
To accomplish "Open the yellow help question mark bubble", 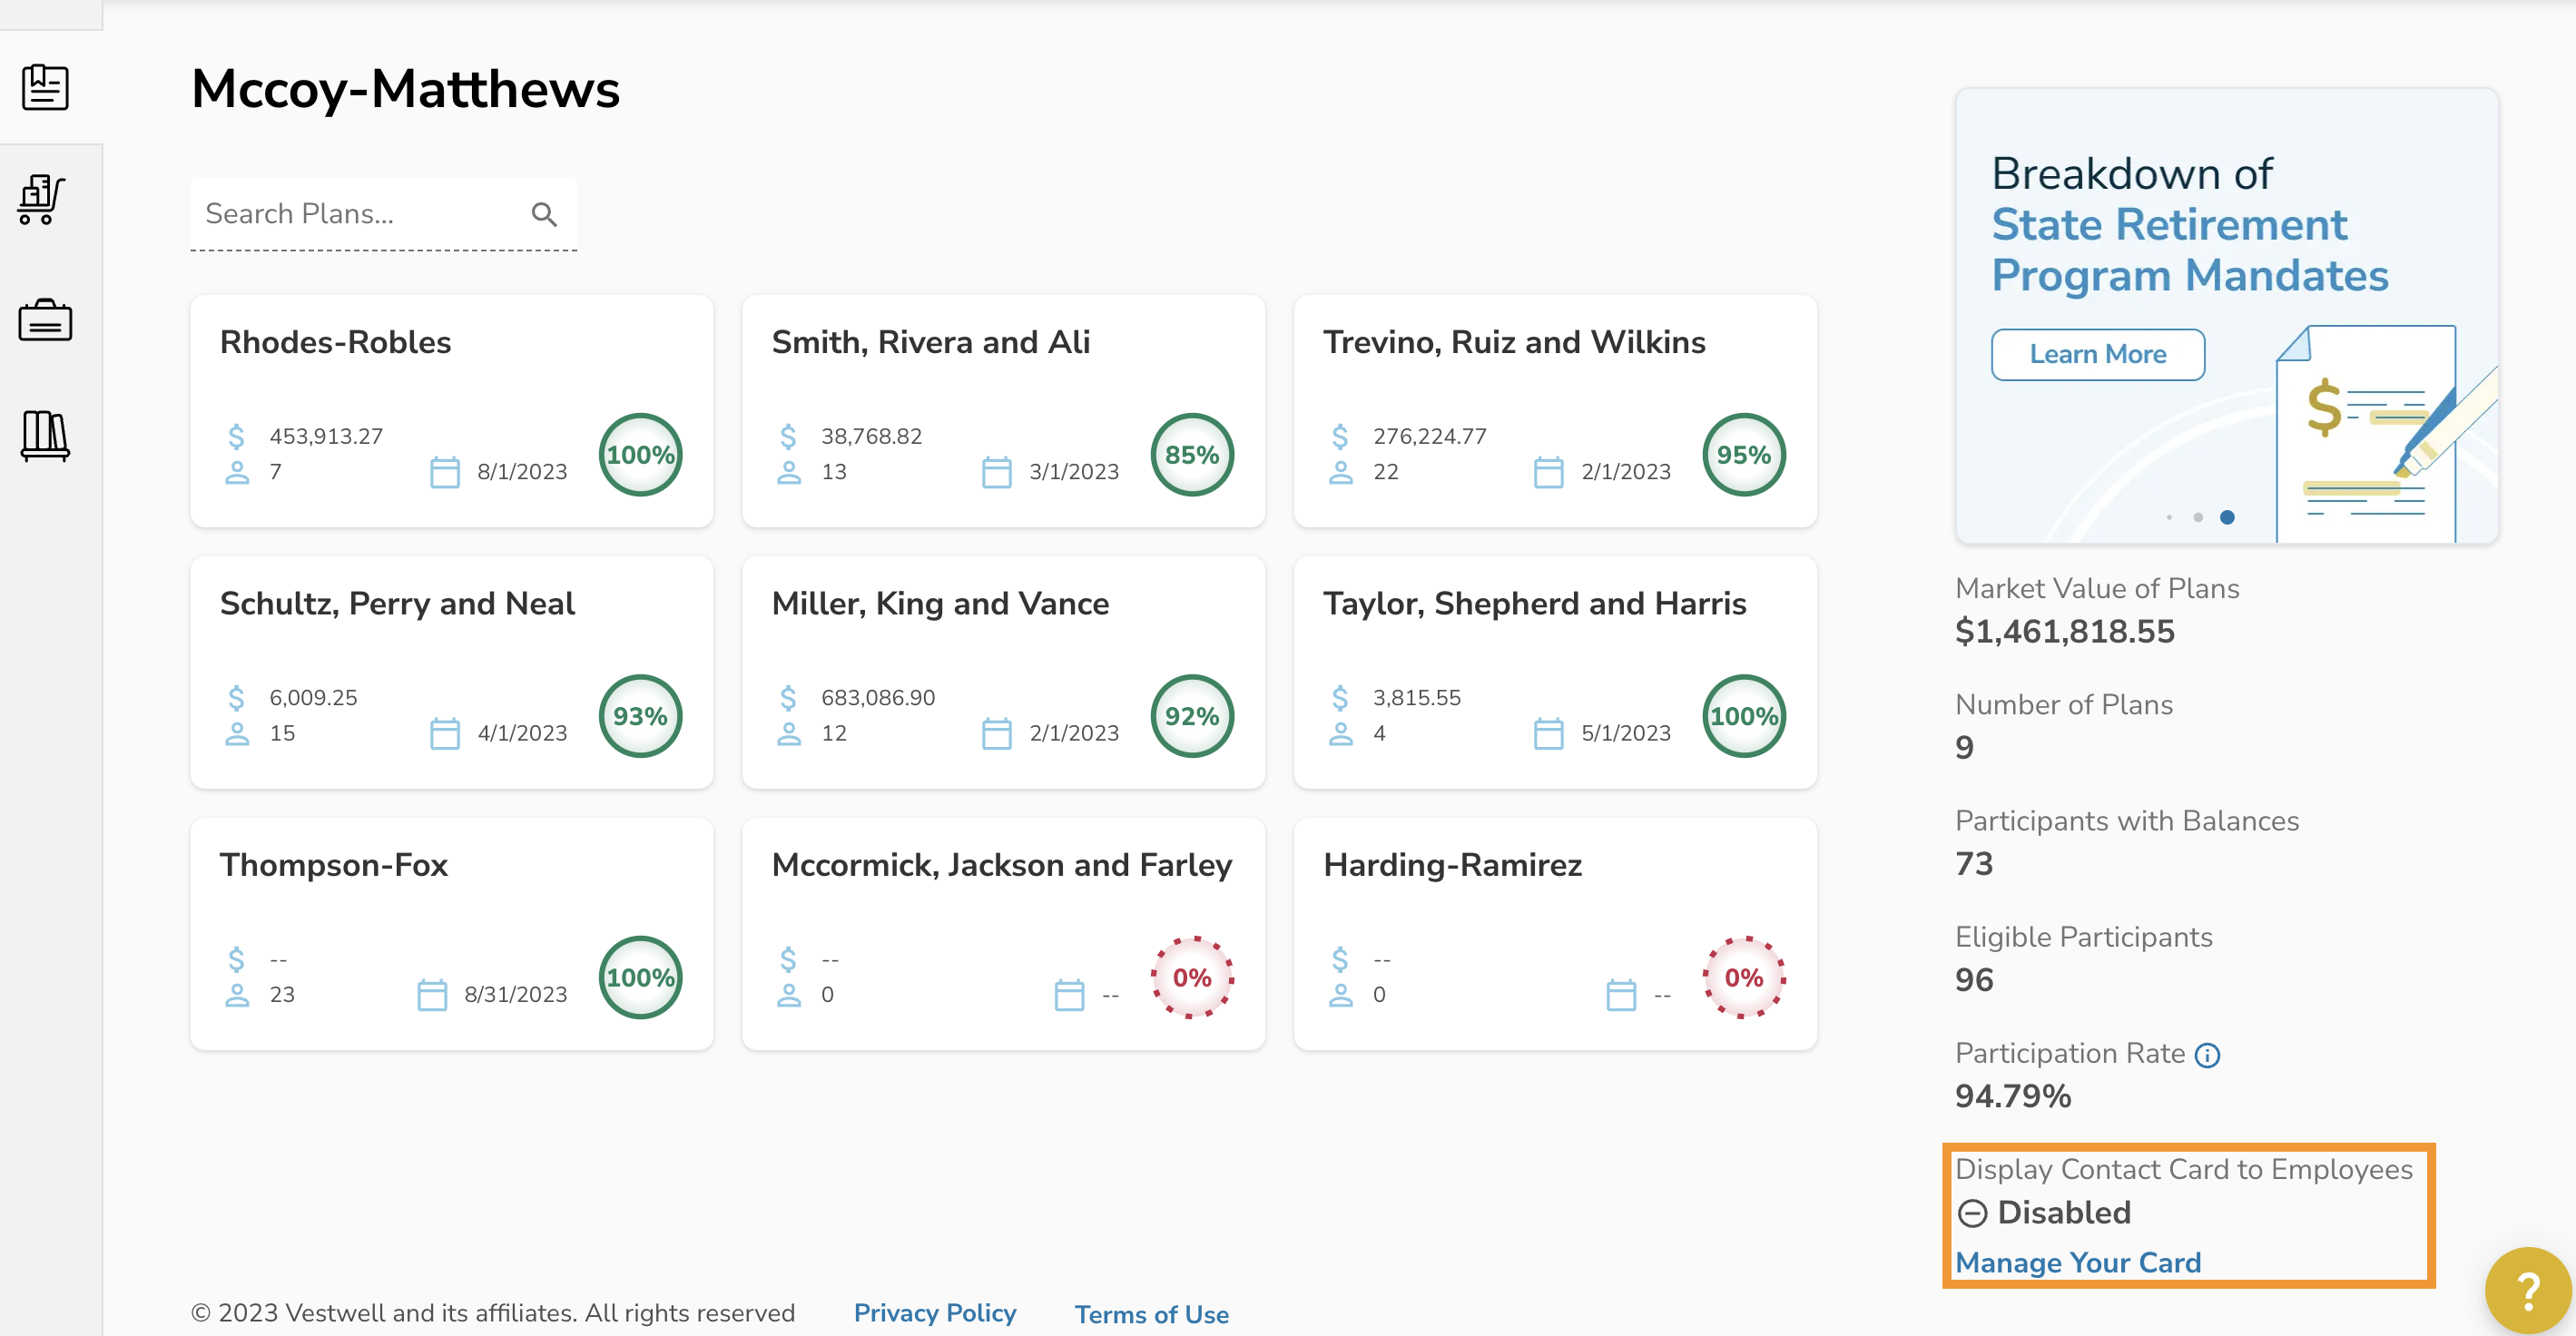I will click(2530, 1290).
